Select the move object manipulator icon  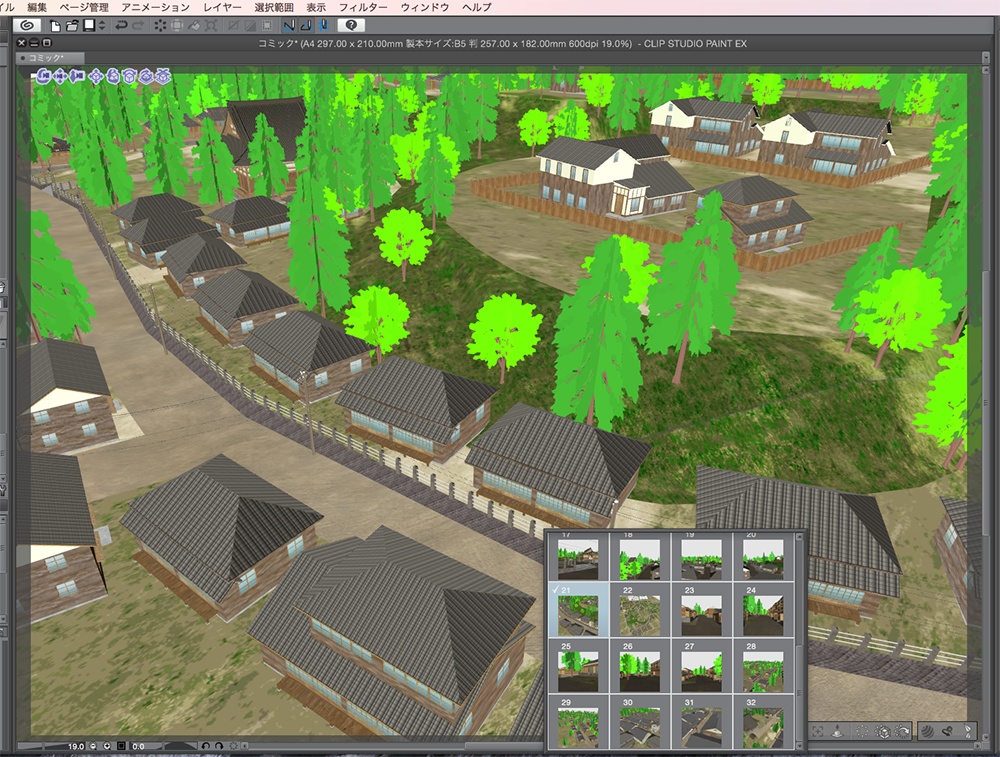[x=96, y=77]
